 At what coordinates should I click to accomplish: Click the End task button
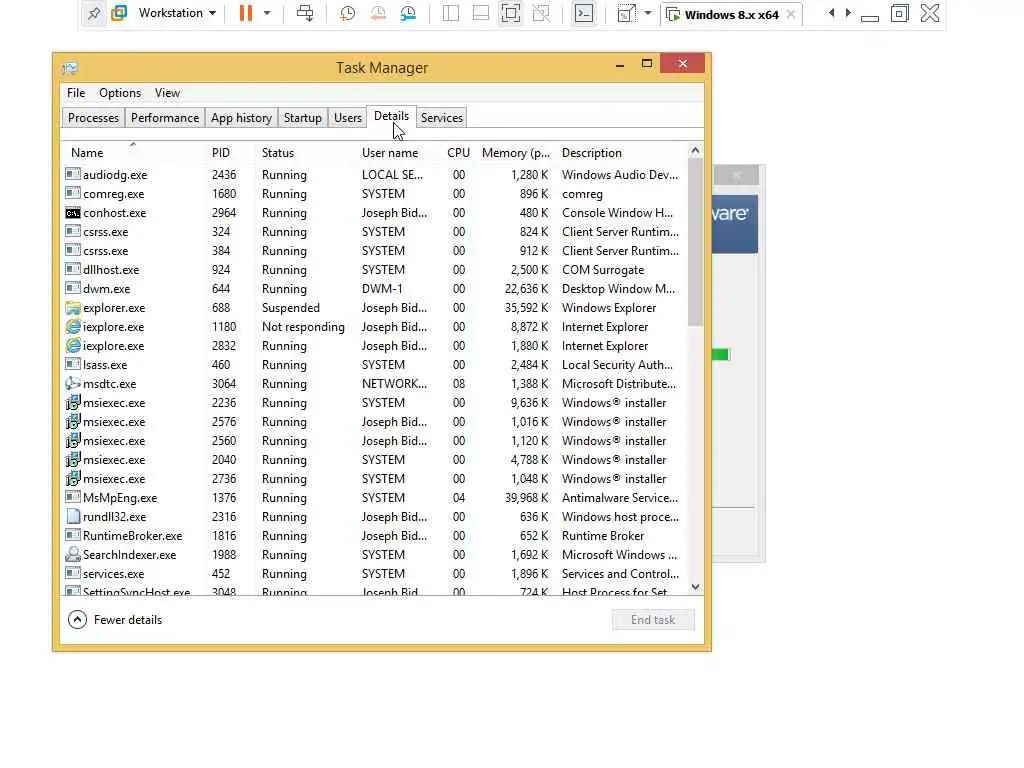(x=653, y=620)
